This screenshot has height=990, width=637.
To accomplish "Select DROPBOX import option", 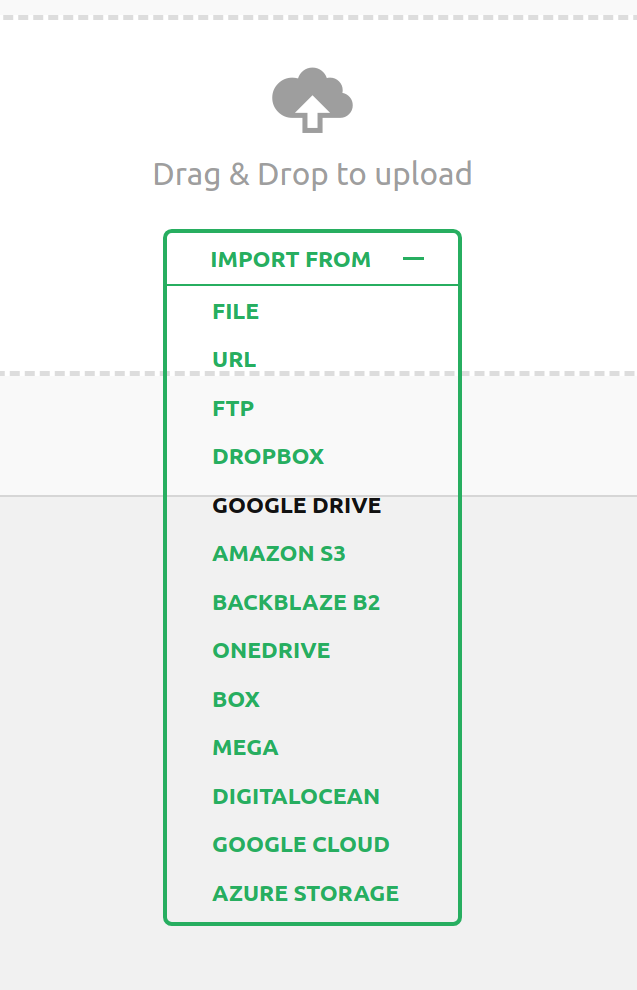I will (268, 457).
